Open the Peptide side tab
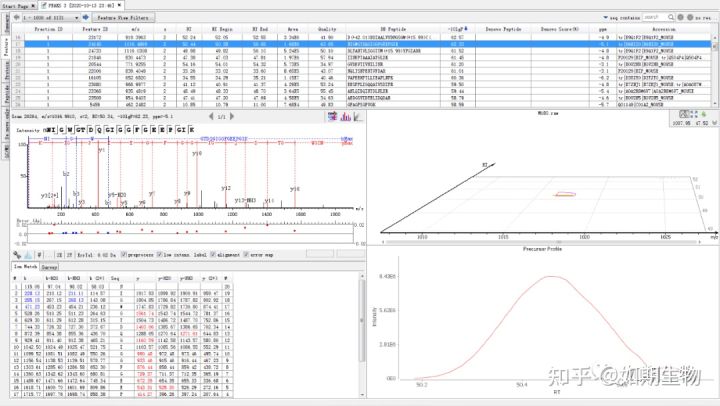720x406 pixels. (6, 93)
